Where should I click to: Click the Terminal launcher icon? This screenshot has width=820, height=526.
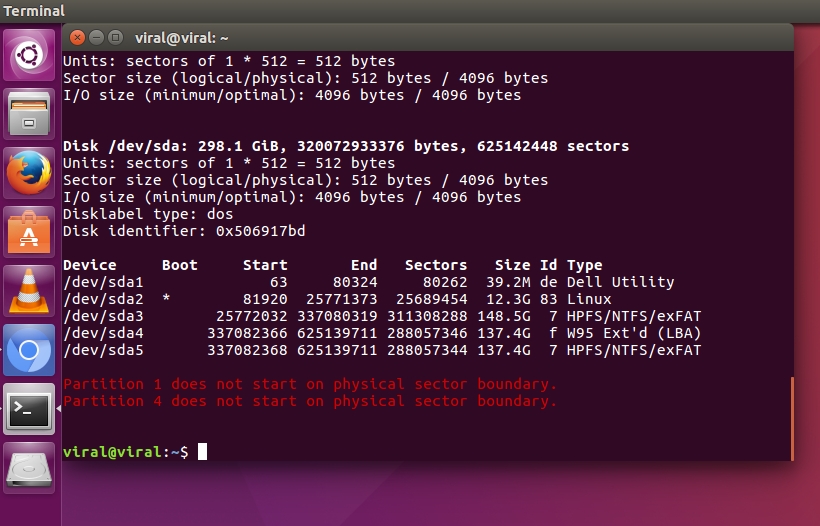pyautogui.click(x=29, y=409)
